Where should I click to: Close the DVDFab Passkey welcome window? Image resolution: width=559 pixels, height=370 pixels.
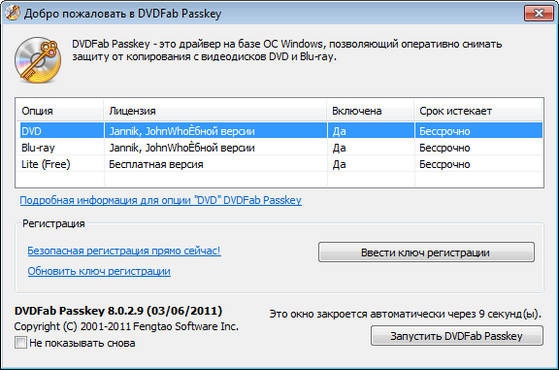click(539, 13)
